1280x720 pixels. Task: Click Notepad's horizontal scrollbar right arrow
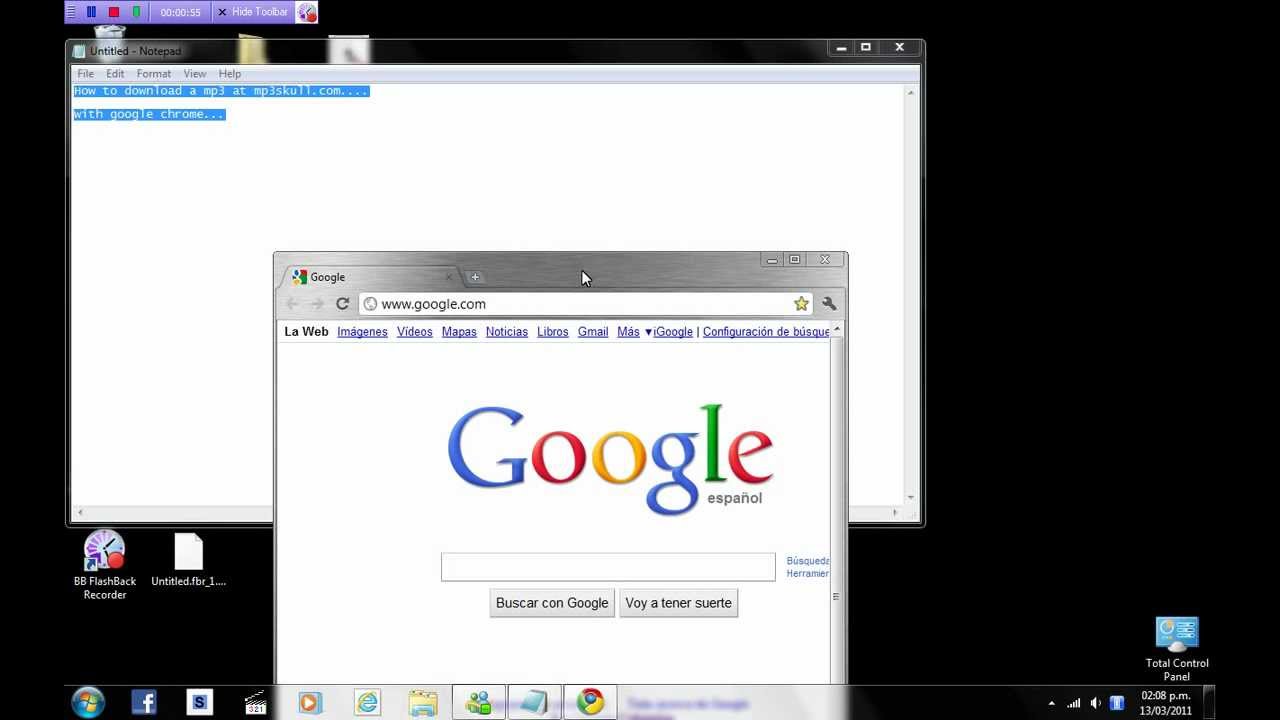coord(895,513)
